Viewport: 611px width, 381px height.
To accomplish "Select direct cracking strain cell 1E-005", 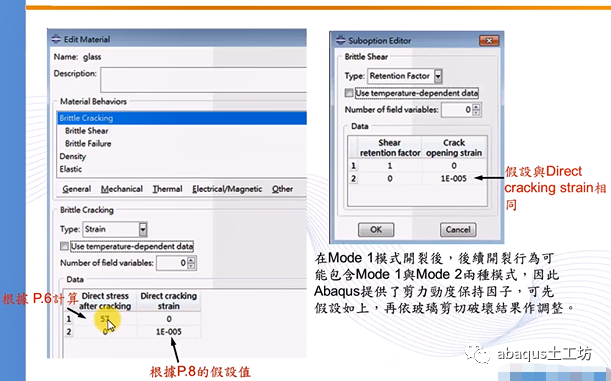I will click(169, 332).
